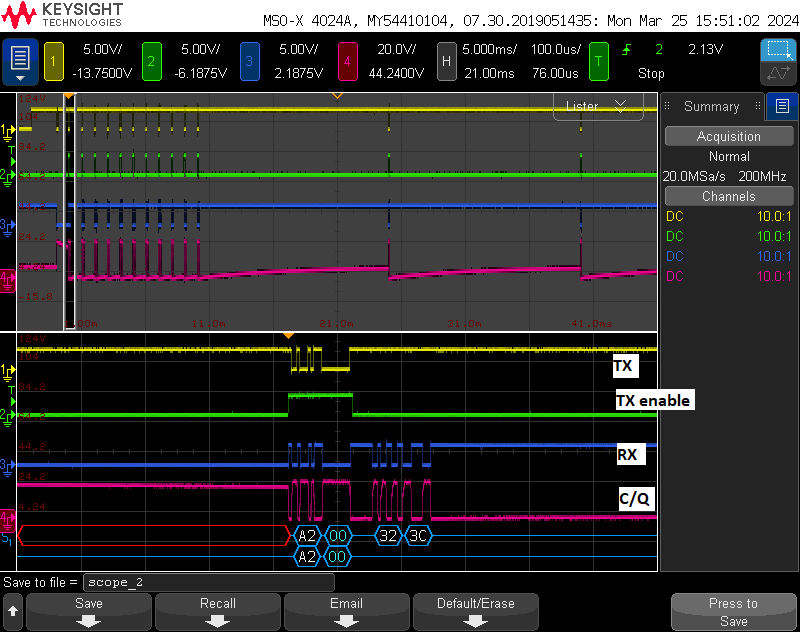Viewport: 800px width, 632px height.
Task: Click the 20.0MSa/s sample rate
Action: [694, 176]
